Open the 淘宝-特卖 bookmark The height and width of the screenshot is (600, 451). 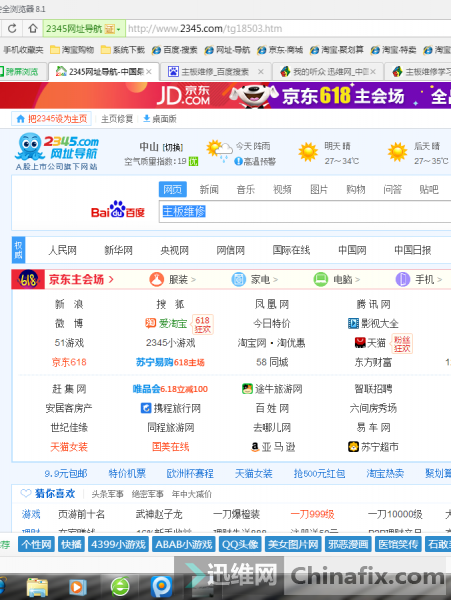(393, 50)
